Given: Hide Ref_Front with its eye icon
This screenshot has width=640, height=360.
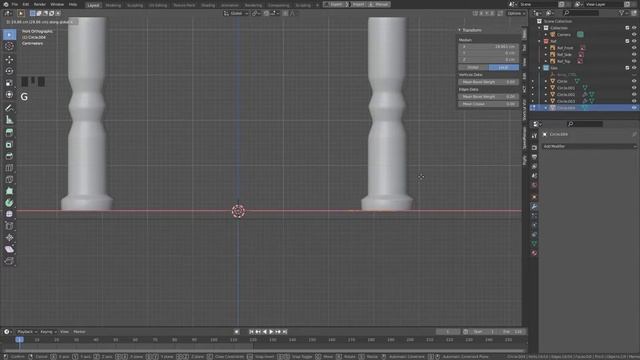Looking at the screenshot, I should [x=634, y=48].
